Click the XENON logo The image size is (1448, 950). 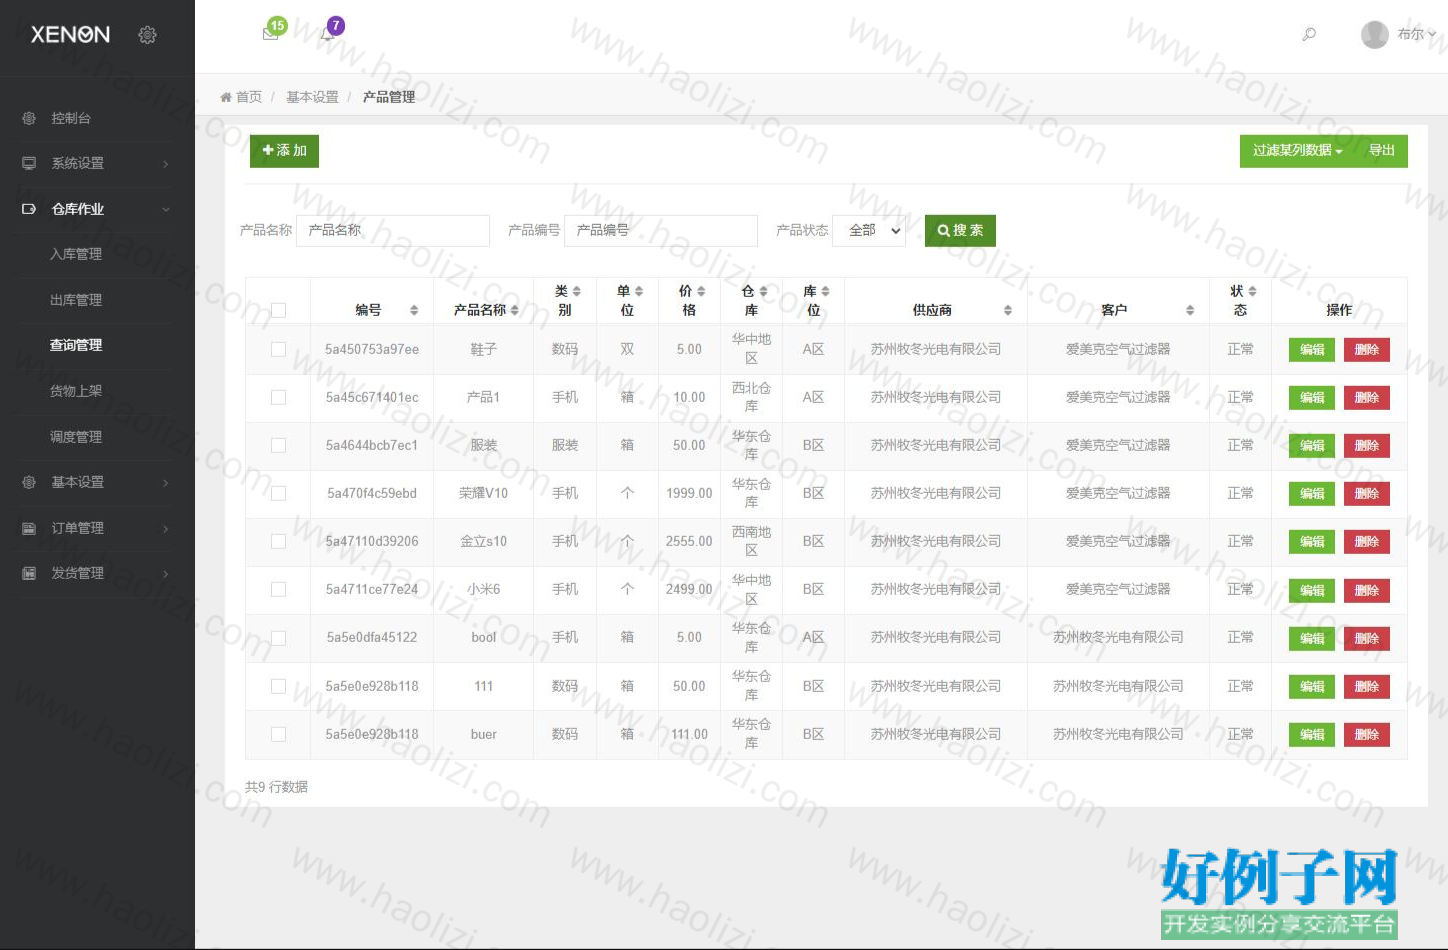(70, 35)
